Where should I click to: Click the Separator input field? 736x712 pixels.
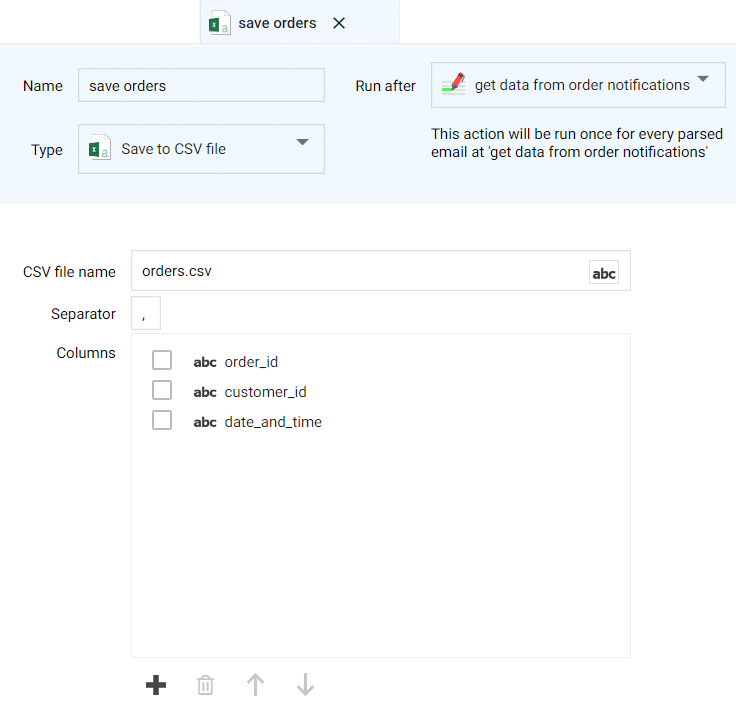coord(146,313)
